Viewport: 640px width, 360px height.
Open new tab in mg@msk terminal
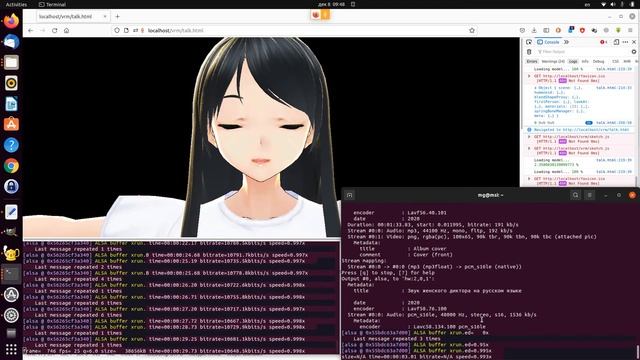coord(349,195)
